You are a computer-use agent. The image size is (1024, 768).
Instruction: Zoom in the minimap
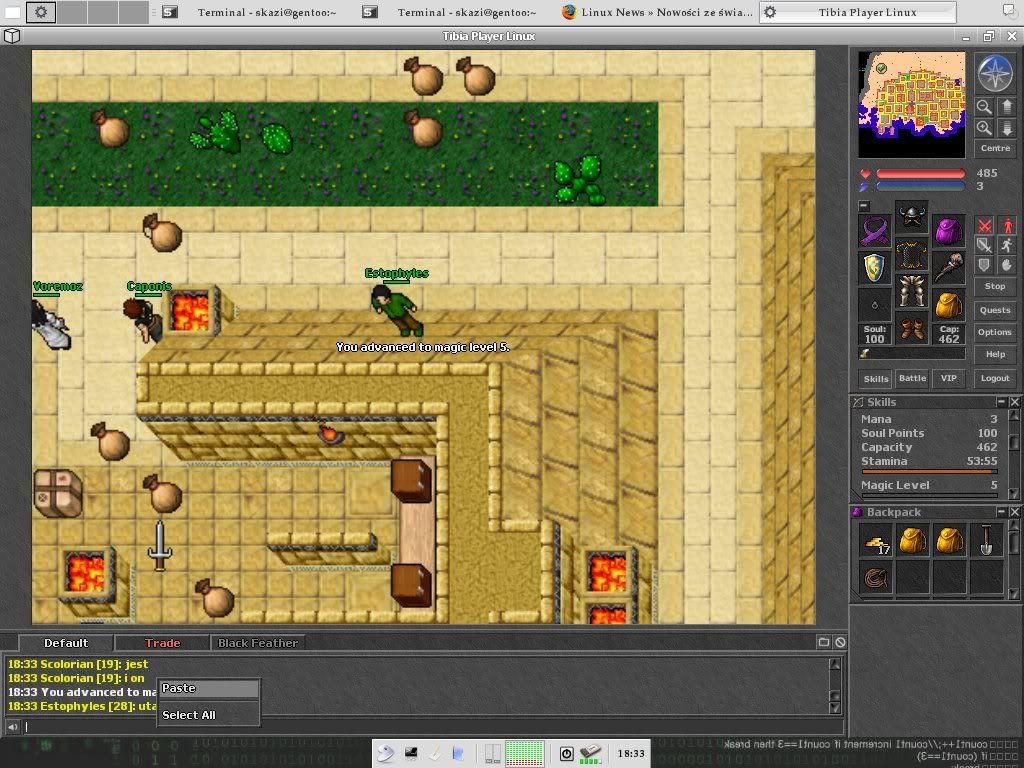[984, 128]
